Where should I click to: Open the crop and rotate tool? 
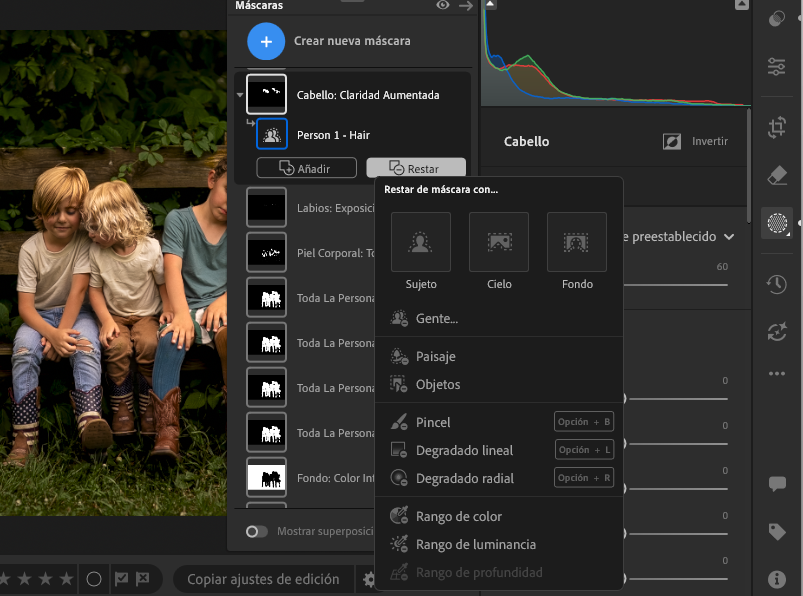click(777, 127)
